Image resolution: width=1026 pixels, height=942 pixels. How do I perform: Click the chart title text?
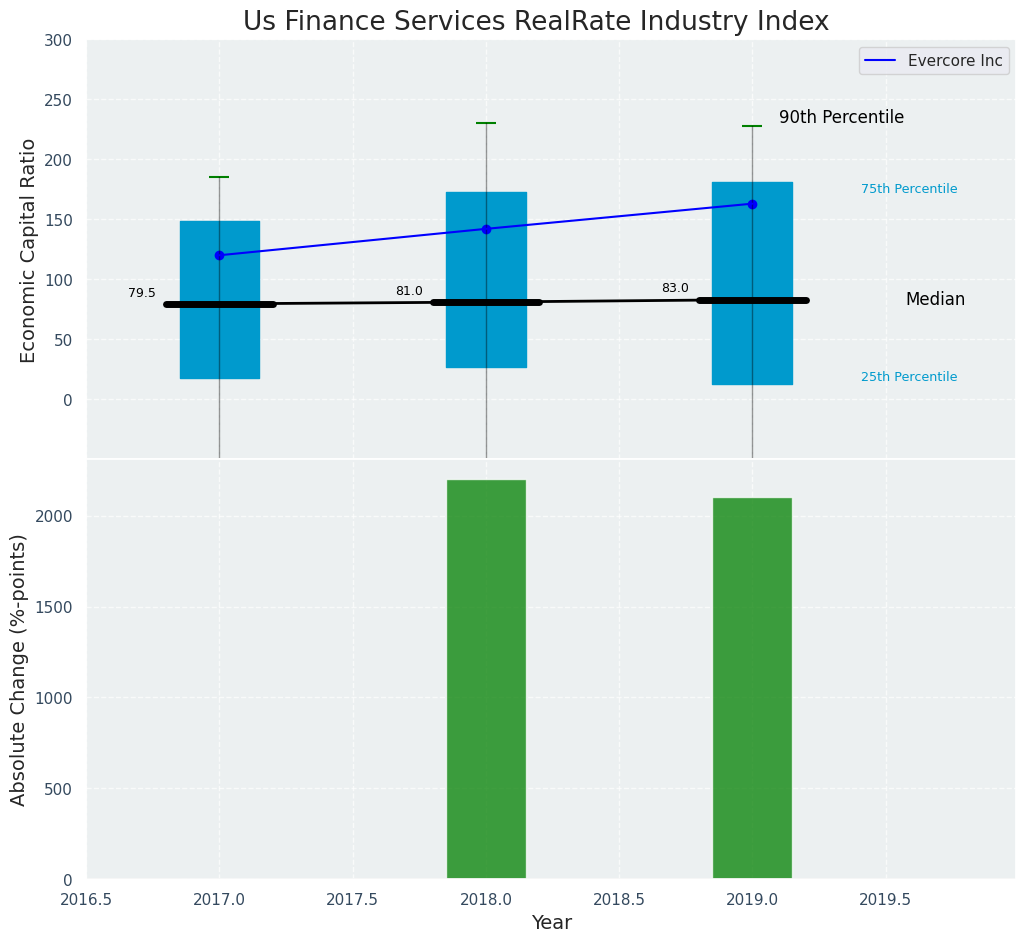pos(536,22)
